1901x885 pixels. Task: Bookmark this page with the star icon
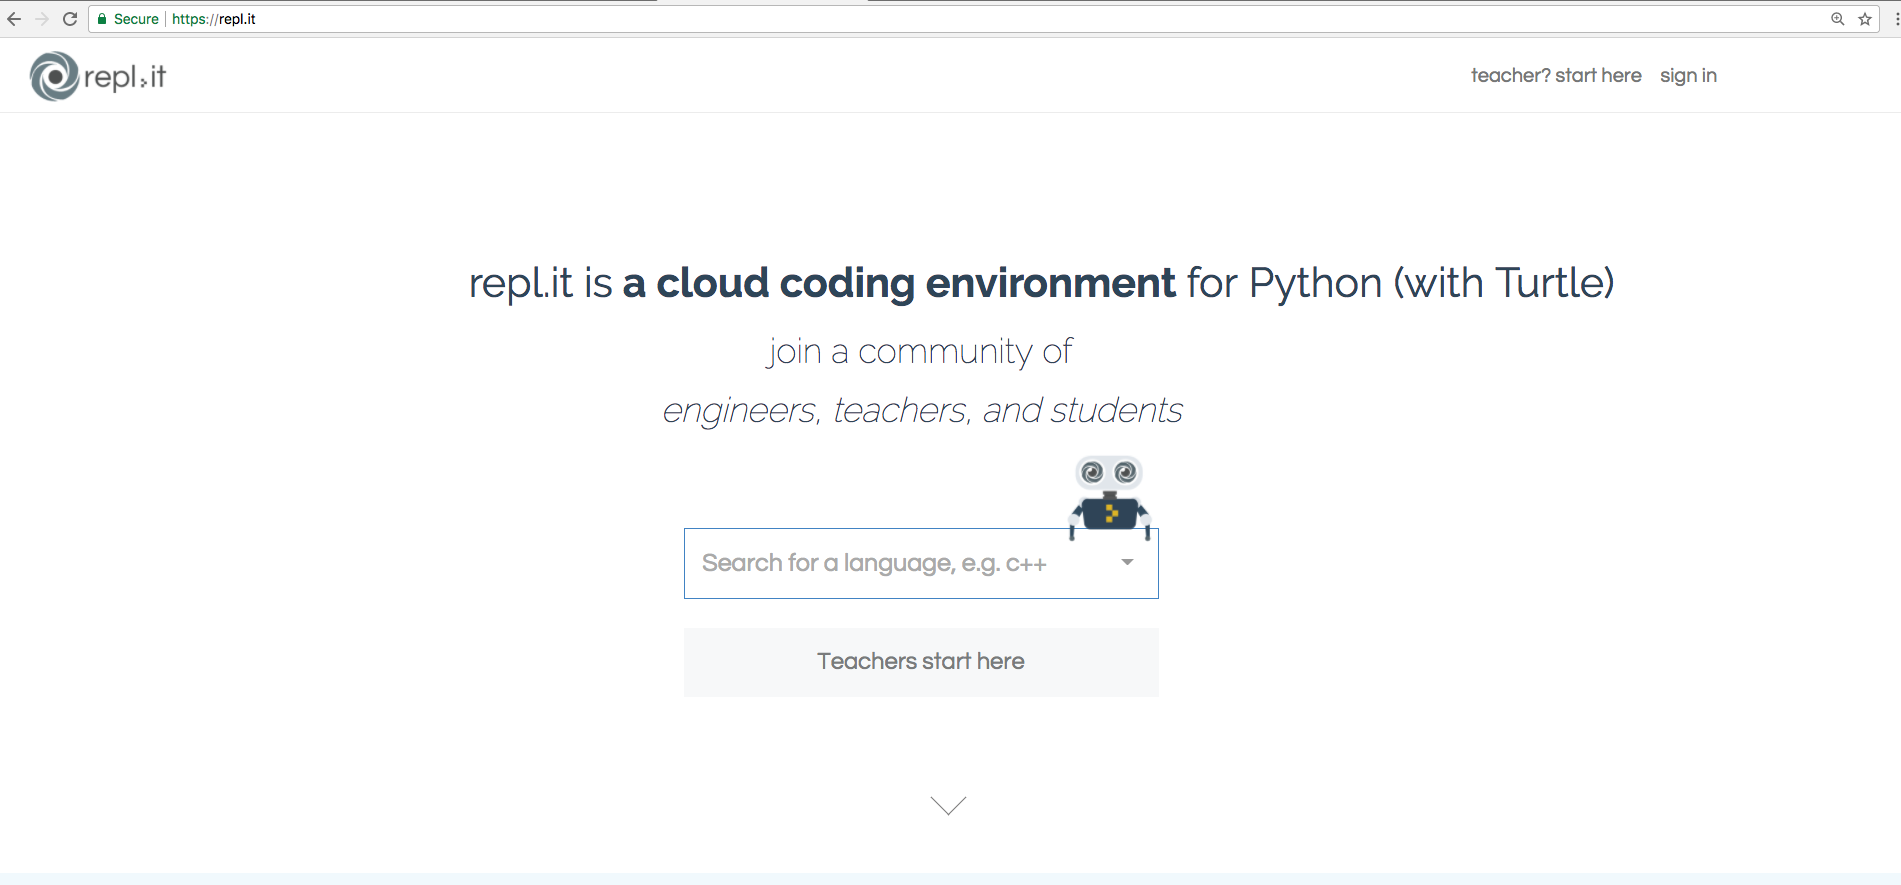coord(1865,19)
